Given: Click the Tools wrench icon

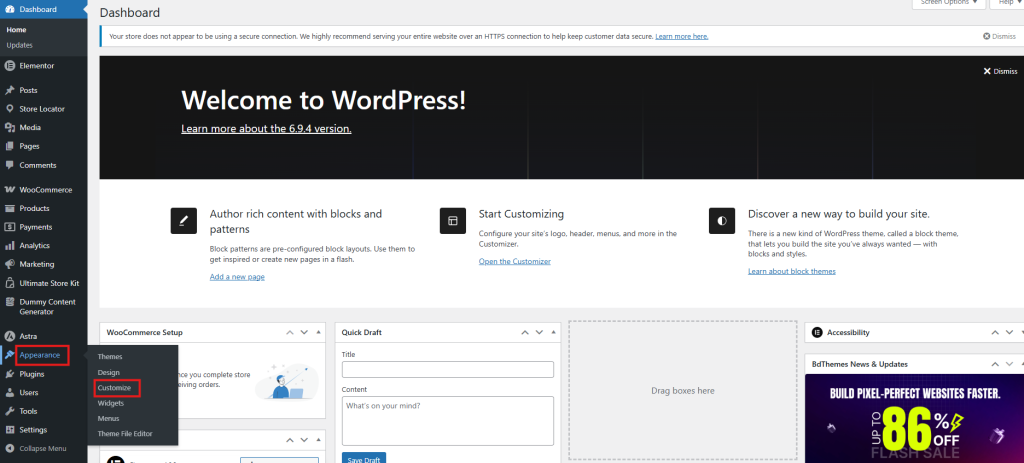Looking at the screenshot, I should tap(9, 411).
